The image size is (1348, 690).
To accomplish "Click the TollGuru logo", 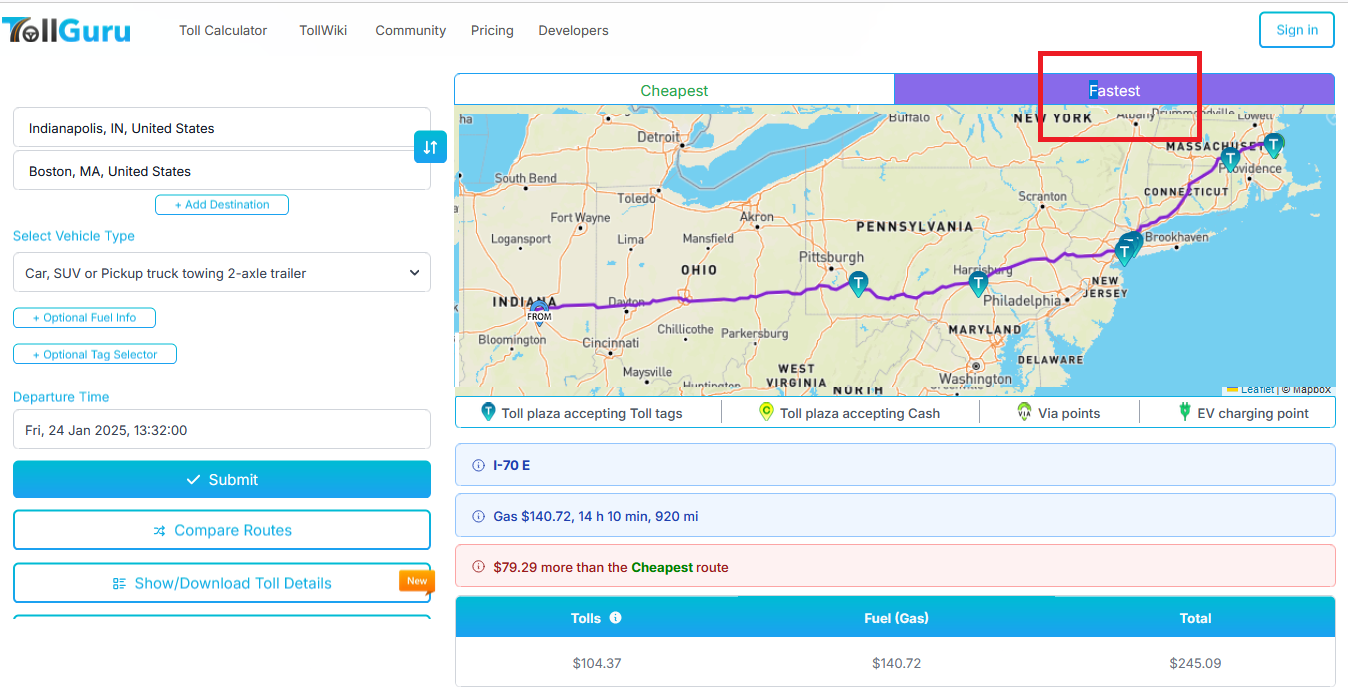I will point(66,30).
